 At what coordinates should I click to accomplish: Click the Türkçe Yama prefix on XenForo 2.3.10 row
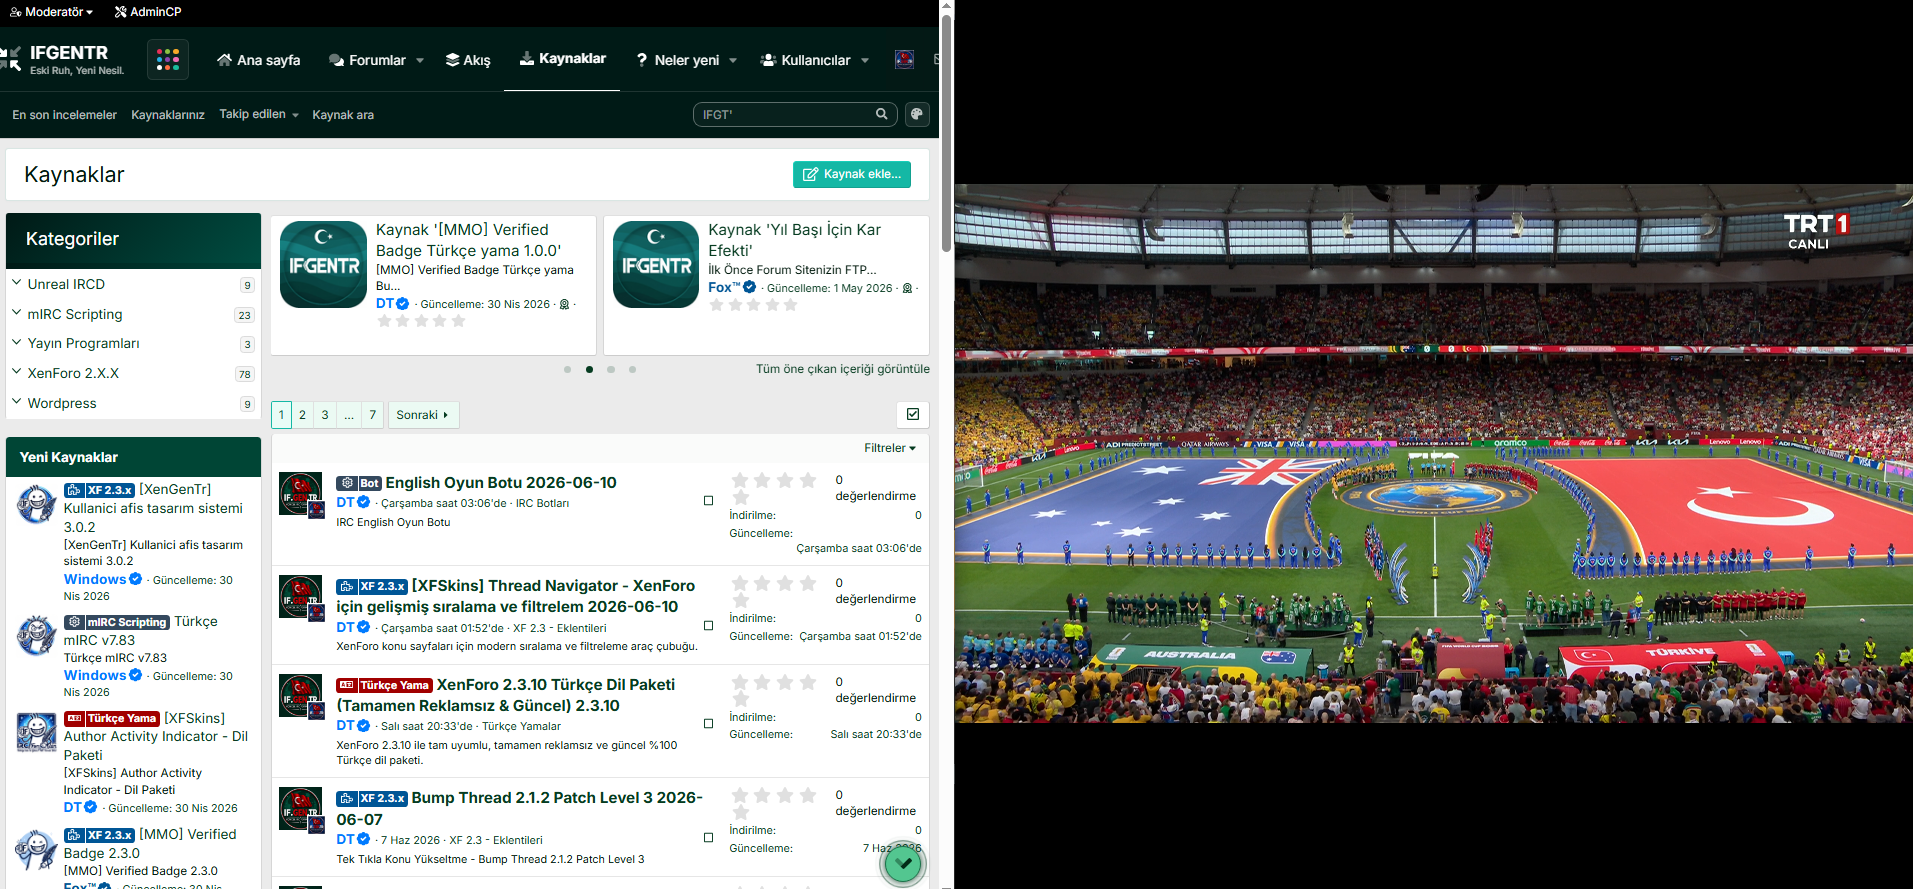point(384,685)
